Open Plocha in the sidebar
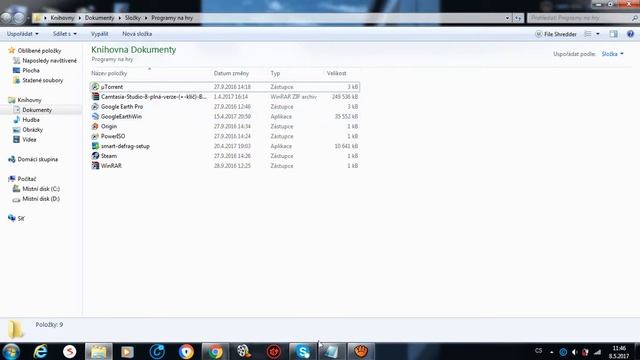The width and height of the screenshot is (640, 360). tap(31, 70)
